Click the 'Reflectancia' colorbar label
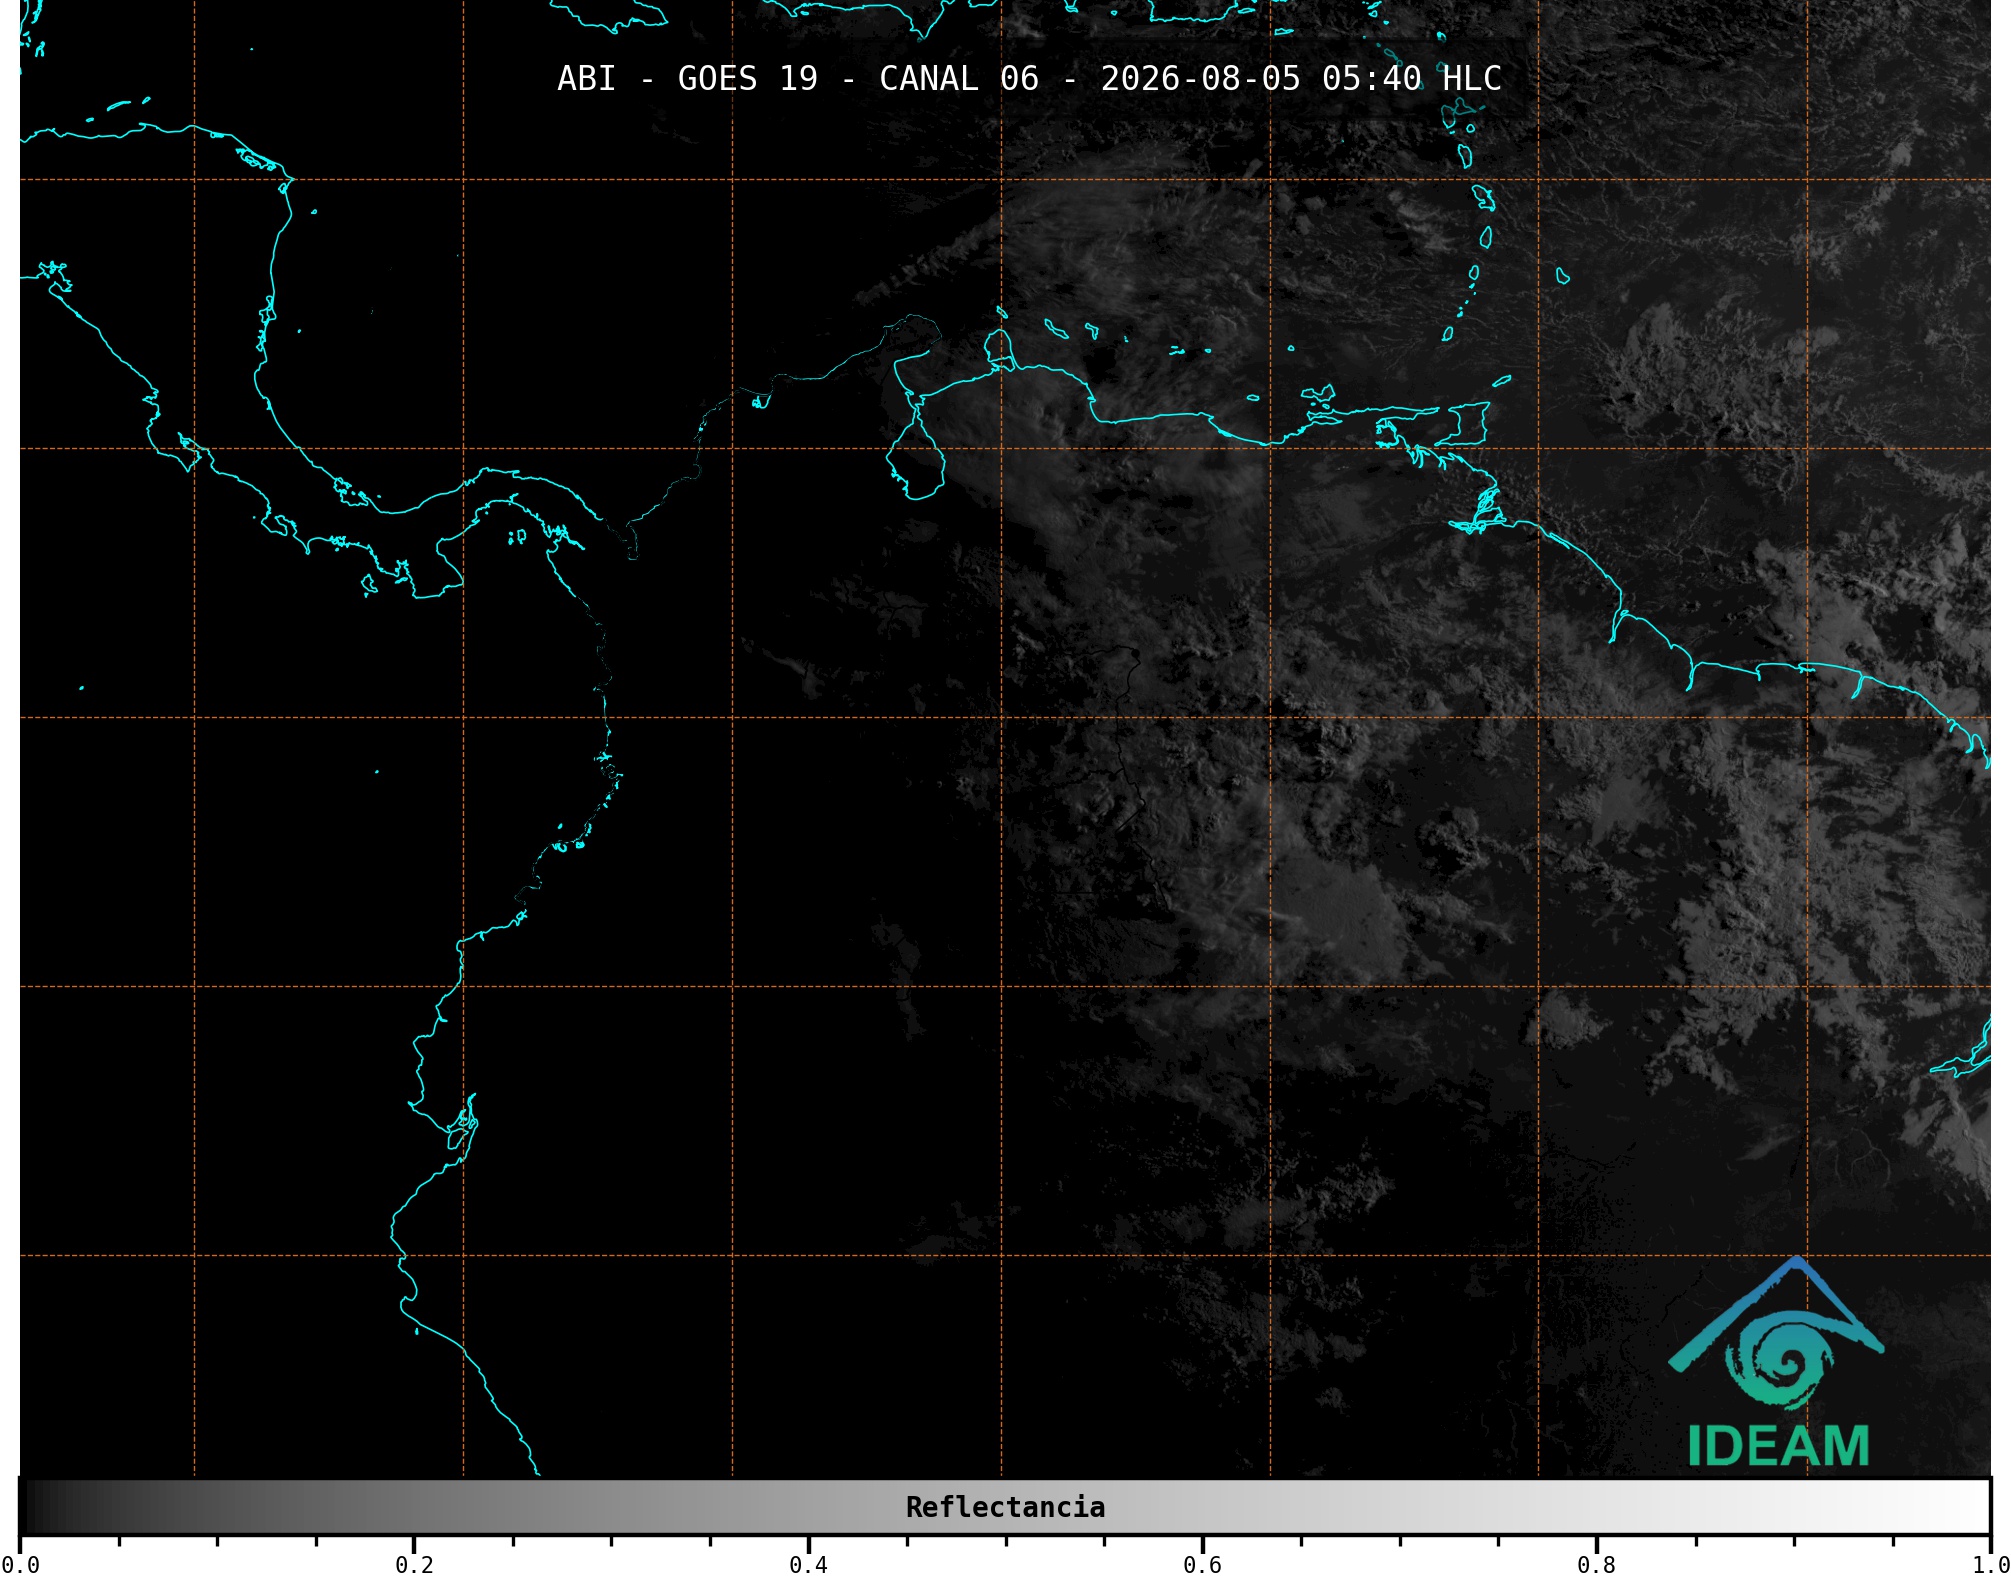The image size is (2011, 1577). coord(1005,1507)
